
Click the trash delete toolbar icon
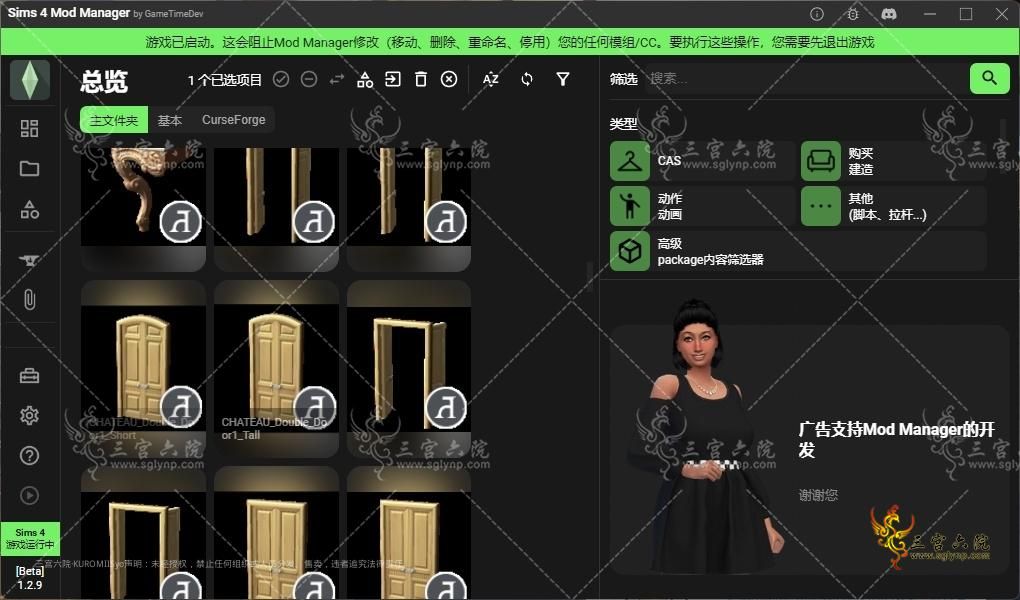[421, 79]
